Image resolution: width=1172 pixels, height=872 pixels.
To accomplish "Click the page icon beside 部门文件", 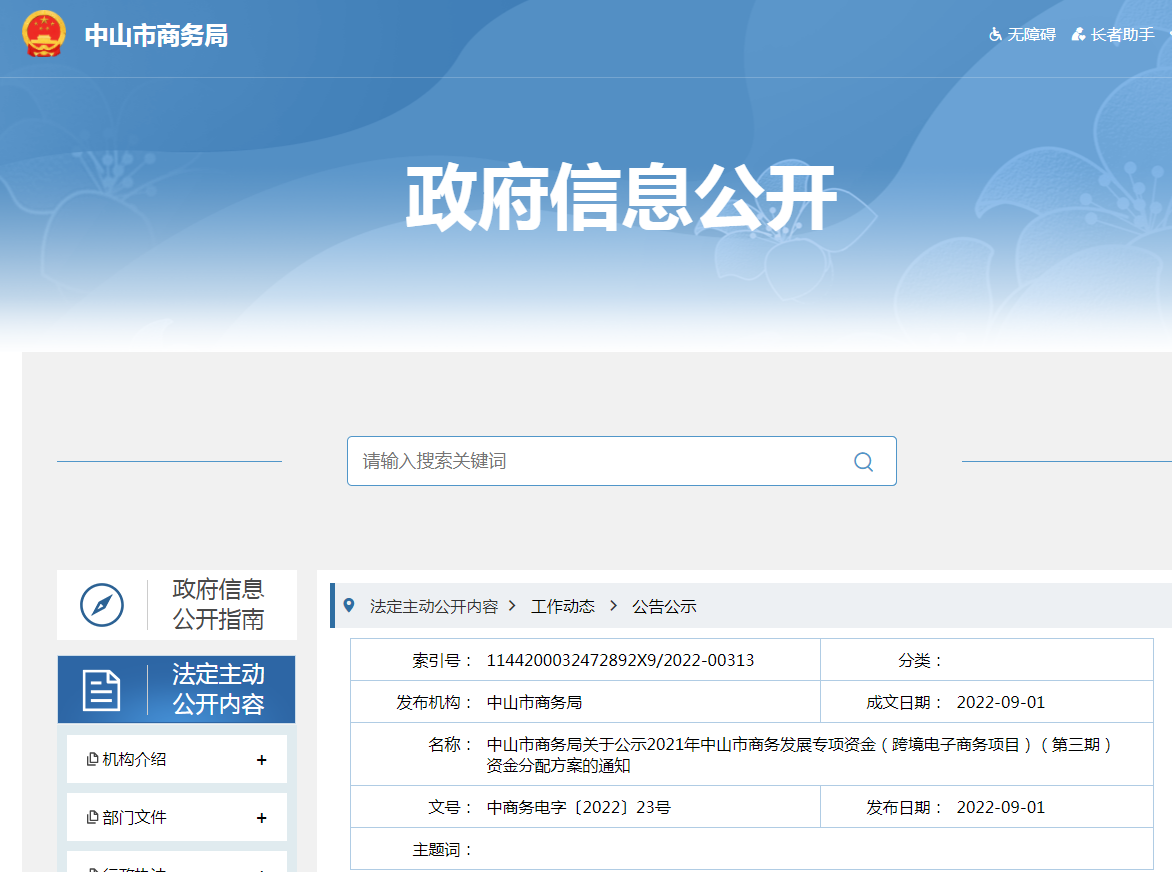I will click(x=93, y=818).
